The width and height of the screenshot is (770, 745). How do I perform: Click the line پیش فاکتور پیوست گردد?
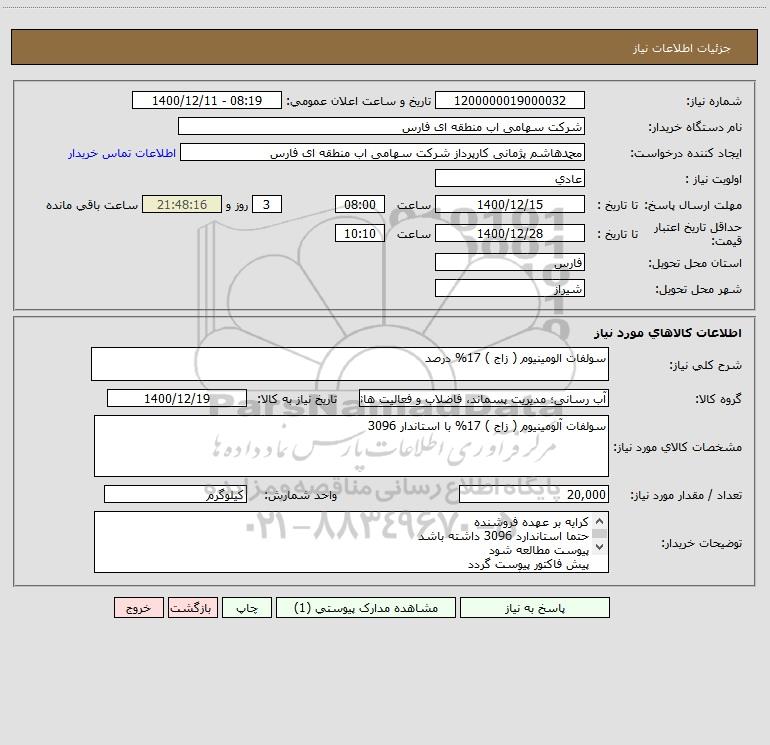click(x=528, y=565)
